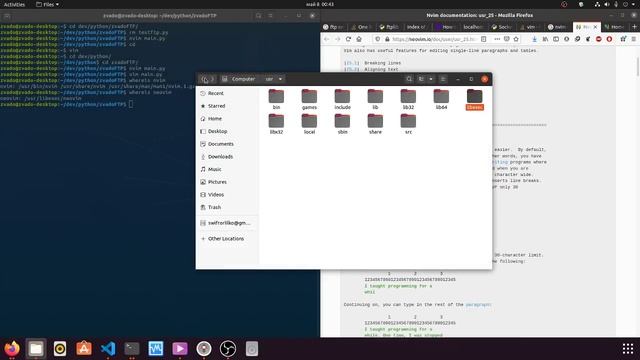This screenshot has width=640, height=360.
Task: Open Visual Studio Code from the dock
Action: point(108,349)
